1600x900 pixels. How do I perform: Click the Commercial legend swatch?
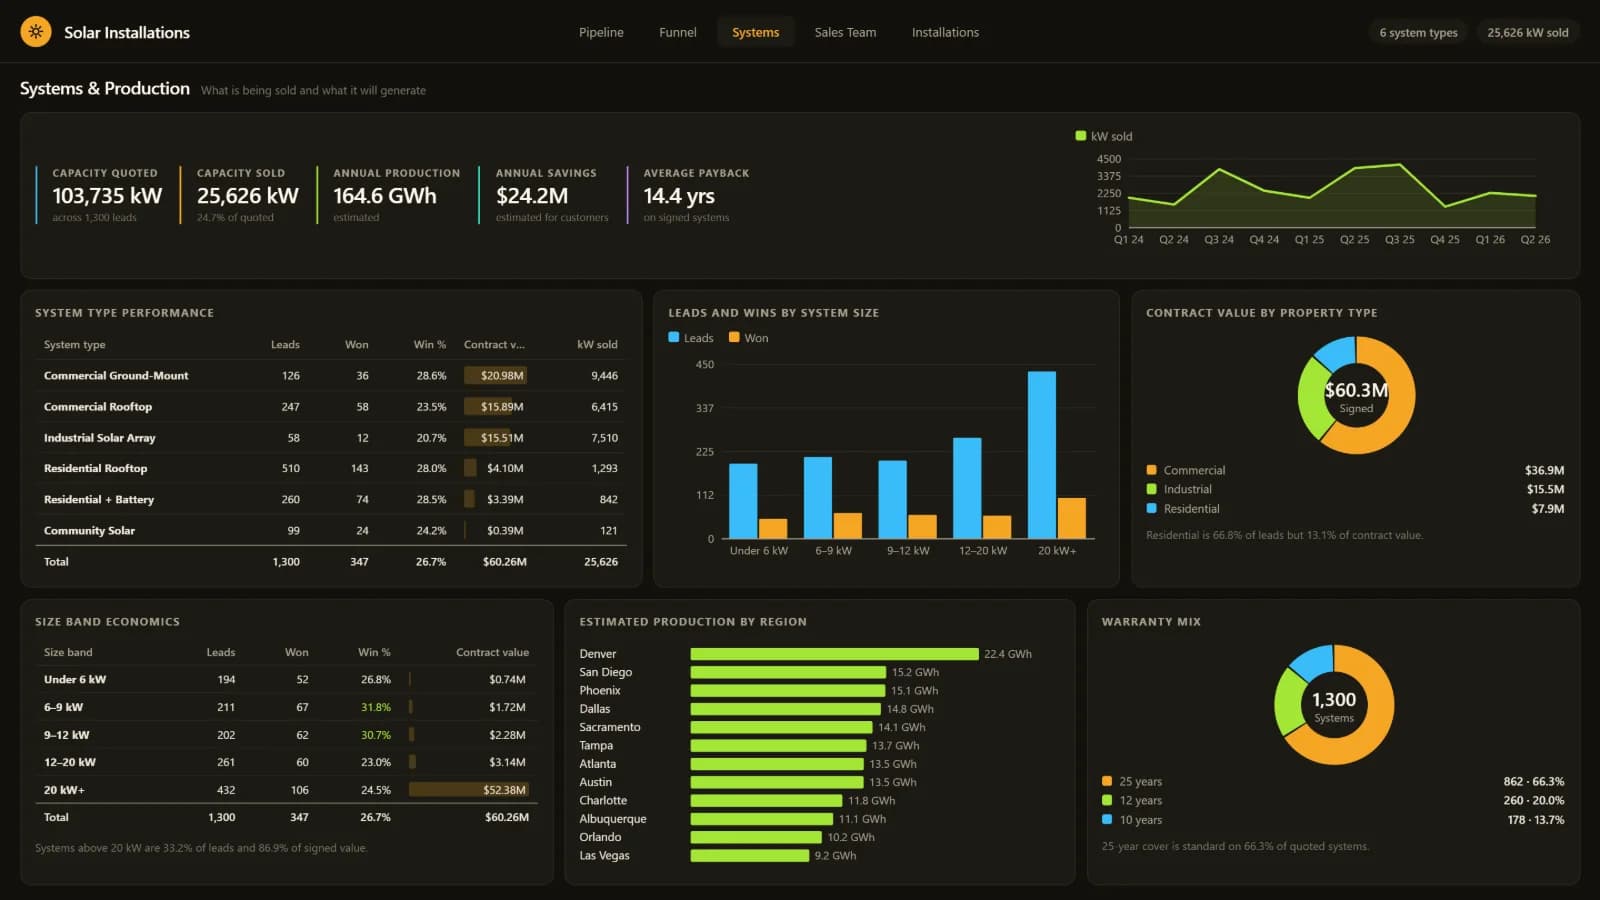click(1151, 470)
